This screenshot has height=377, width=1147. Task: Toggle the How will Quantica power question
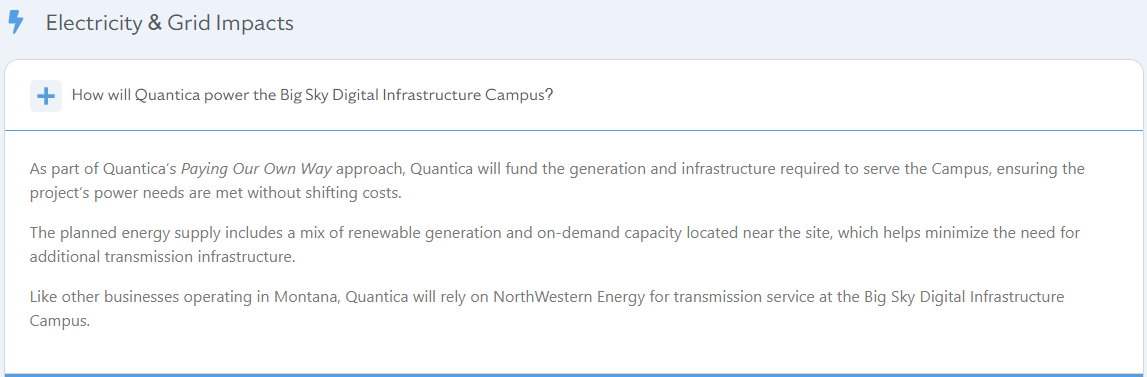pos(312,96)
